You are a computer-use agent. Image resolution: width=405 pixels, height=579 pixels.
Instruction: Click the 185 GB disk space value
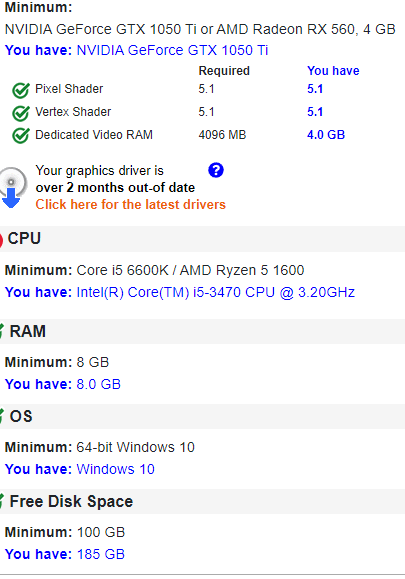click(x=101, y=554)
